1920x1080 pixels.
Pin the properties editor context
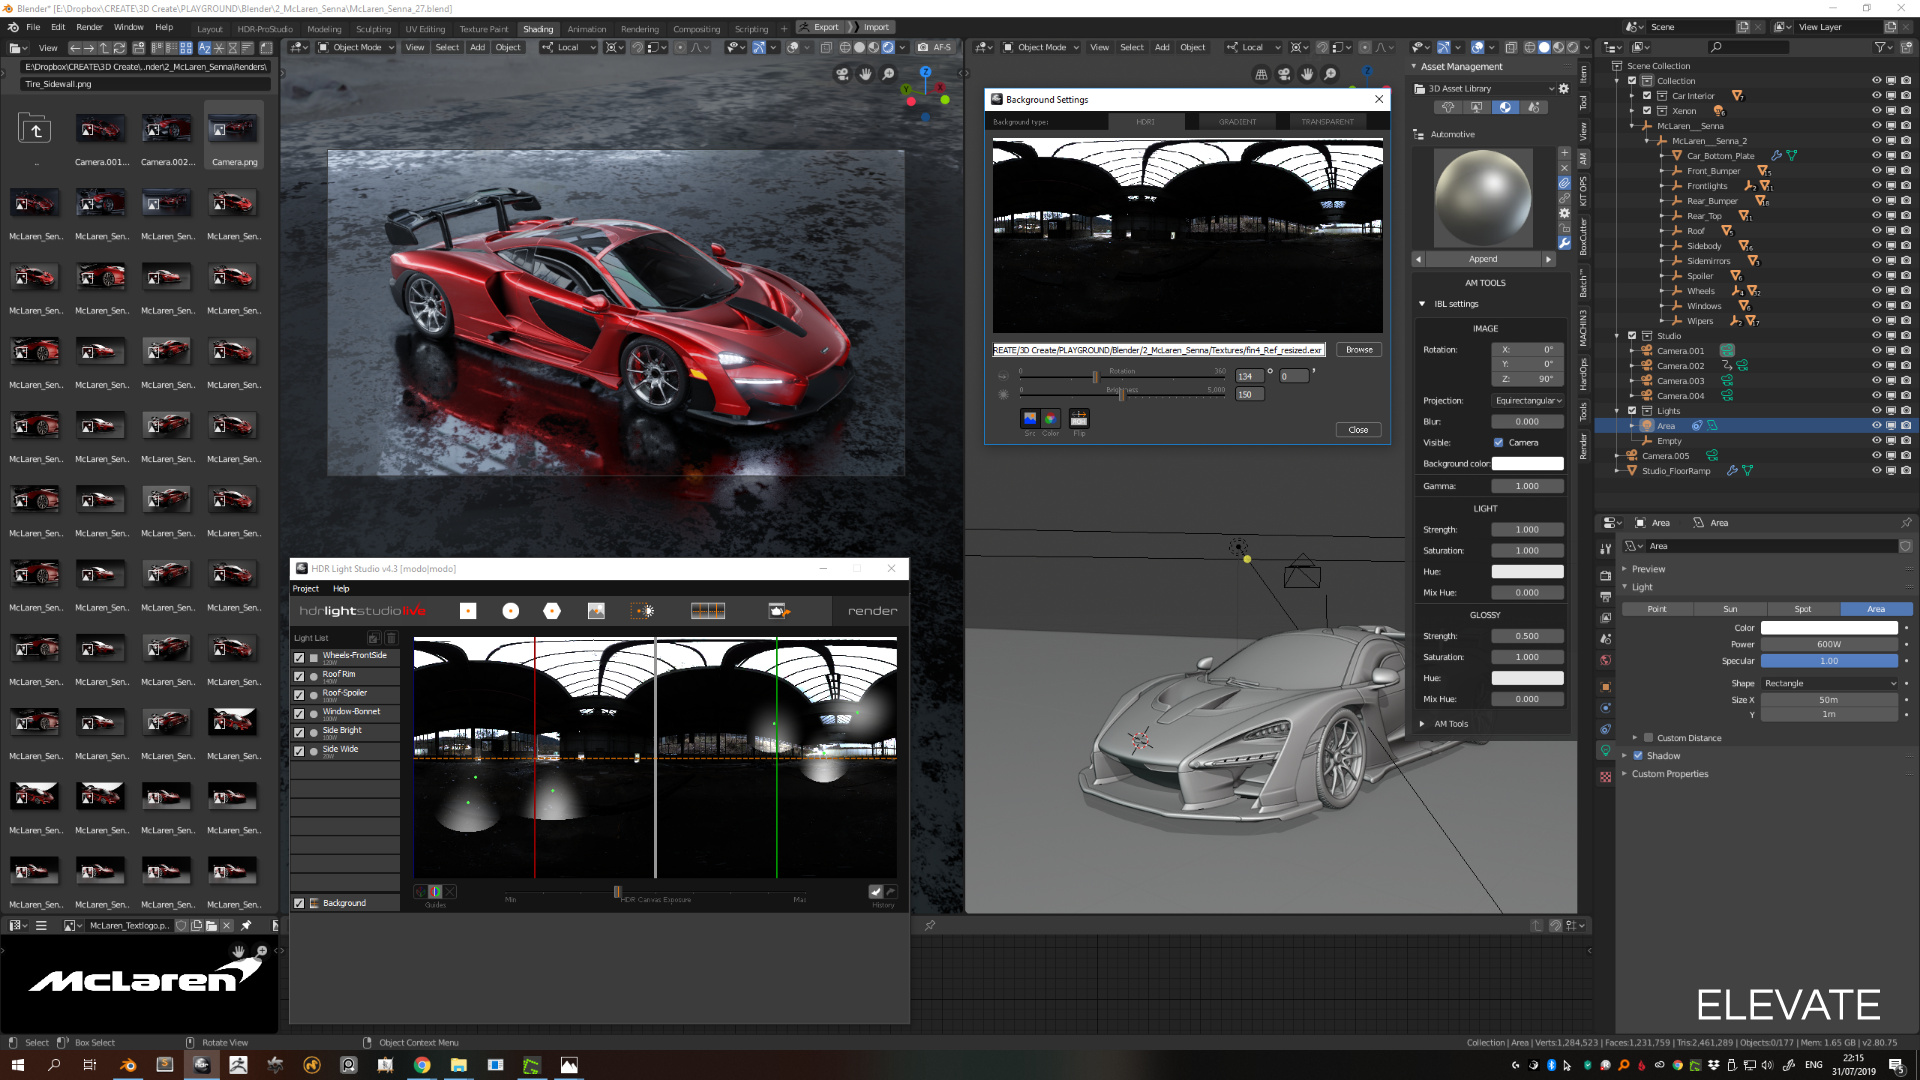tap(1906, 523)
